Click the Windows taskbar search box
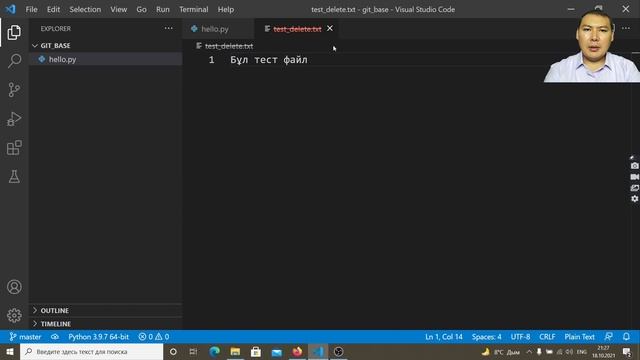Image resolution: width=640 pixels, height=360 pixels. pyautogui.click(x=91, y=351)
